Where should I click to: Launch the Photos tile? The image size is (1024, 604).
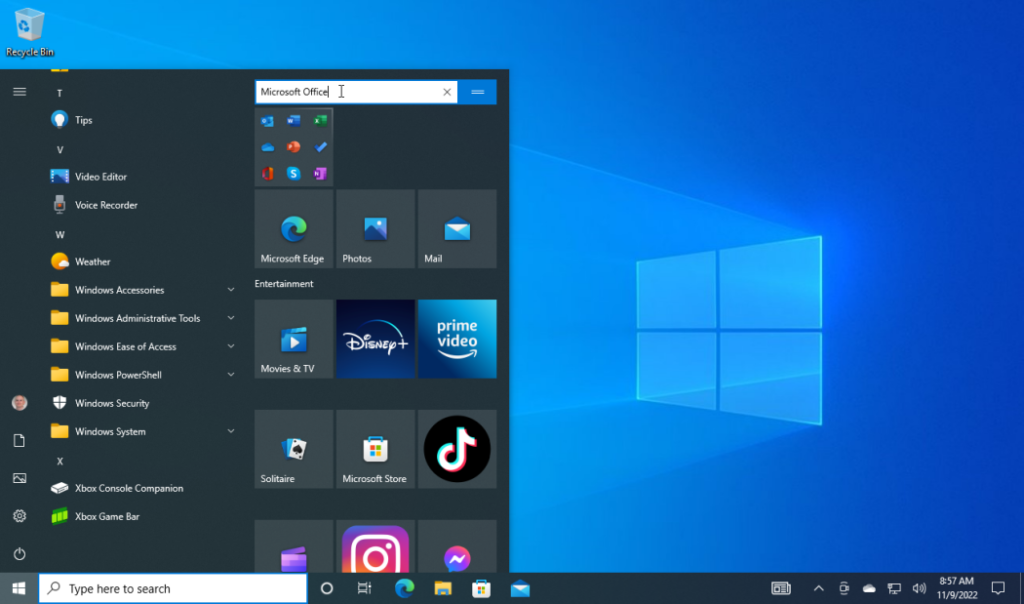click(x=375, y=229)
